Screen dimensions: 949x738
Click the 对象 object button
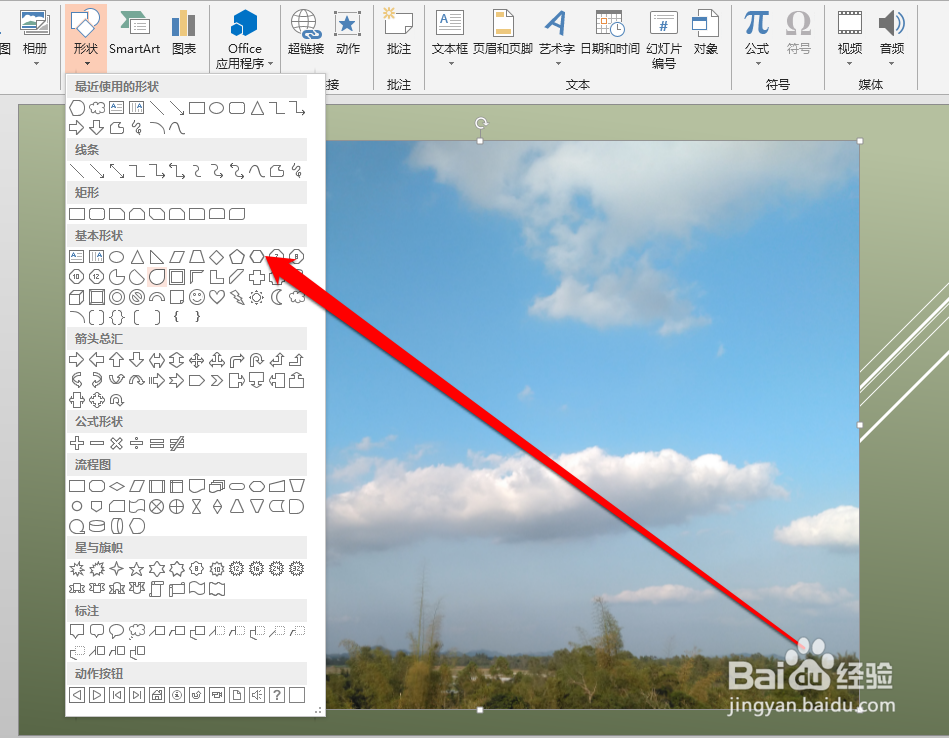706,33
